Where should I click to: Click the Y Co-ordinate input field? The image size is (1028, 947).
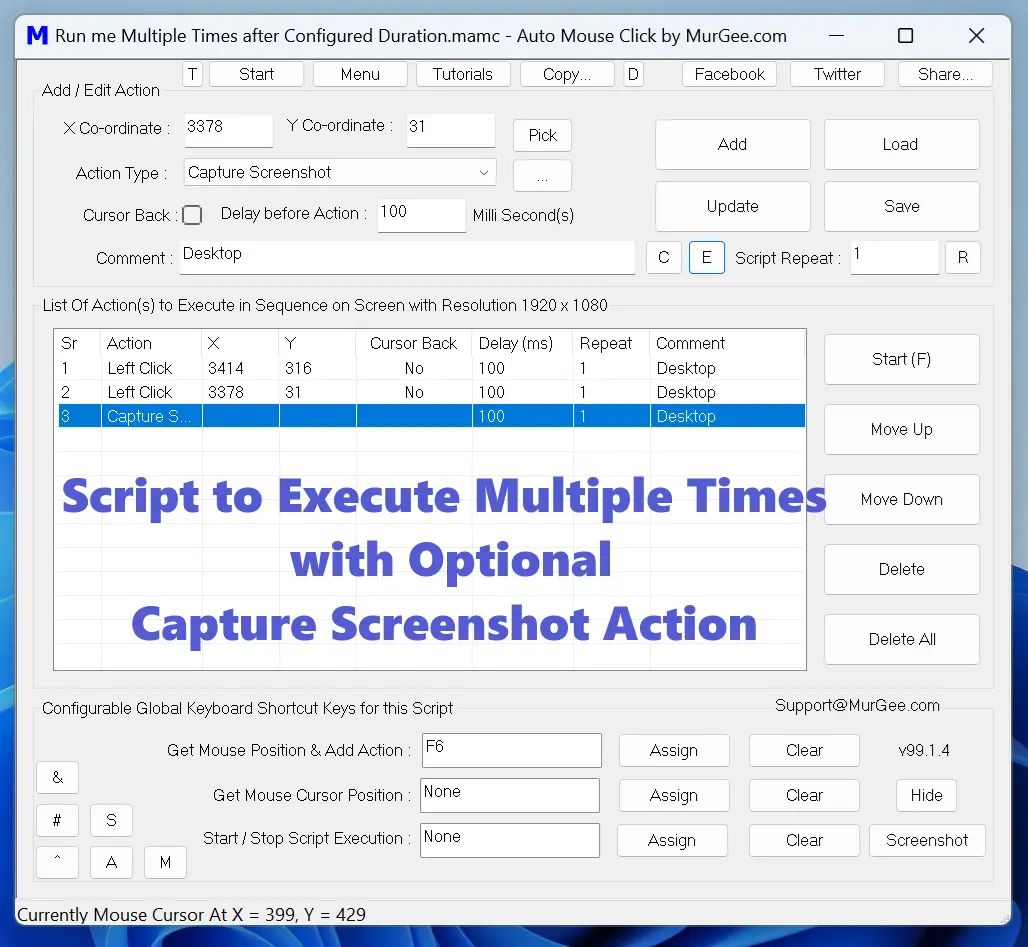click(x=450, y=130)
